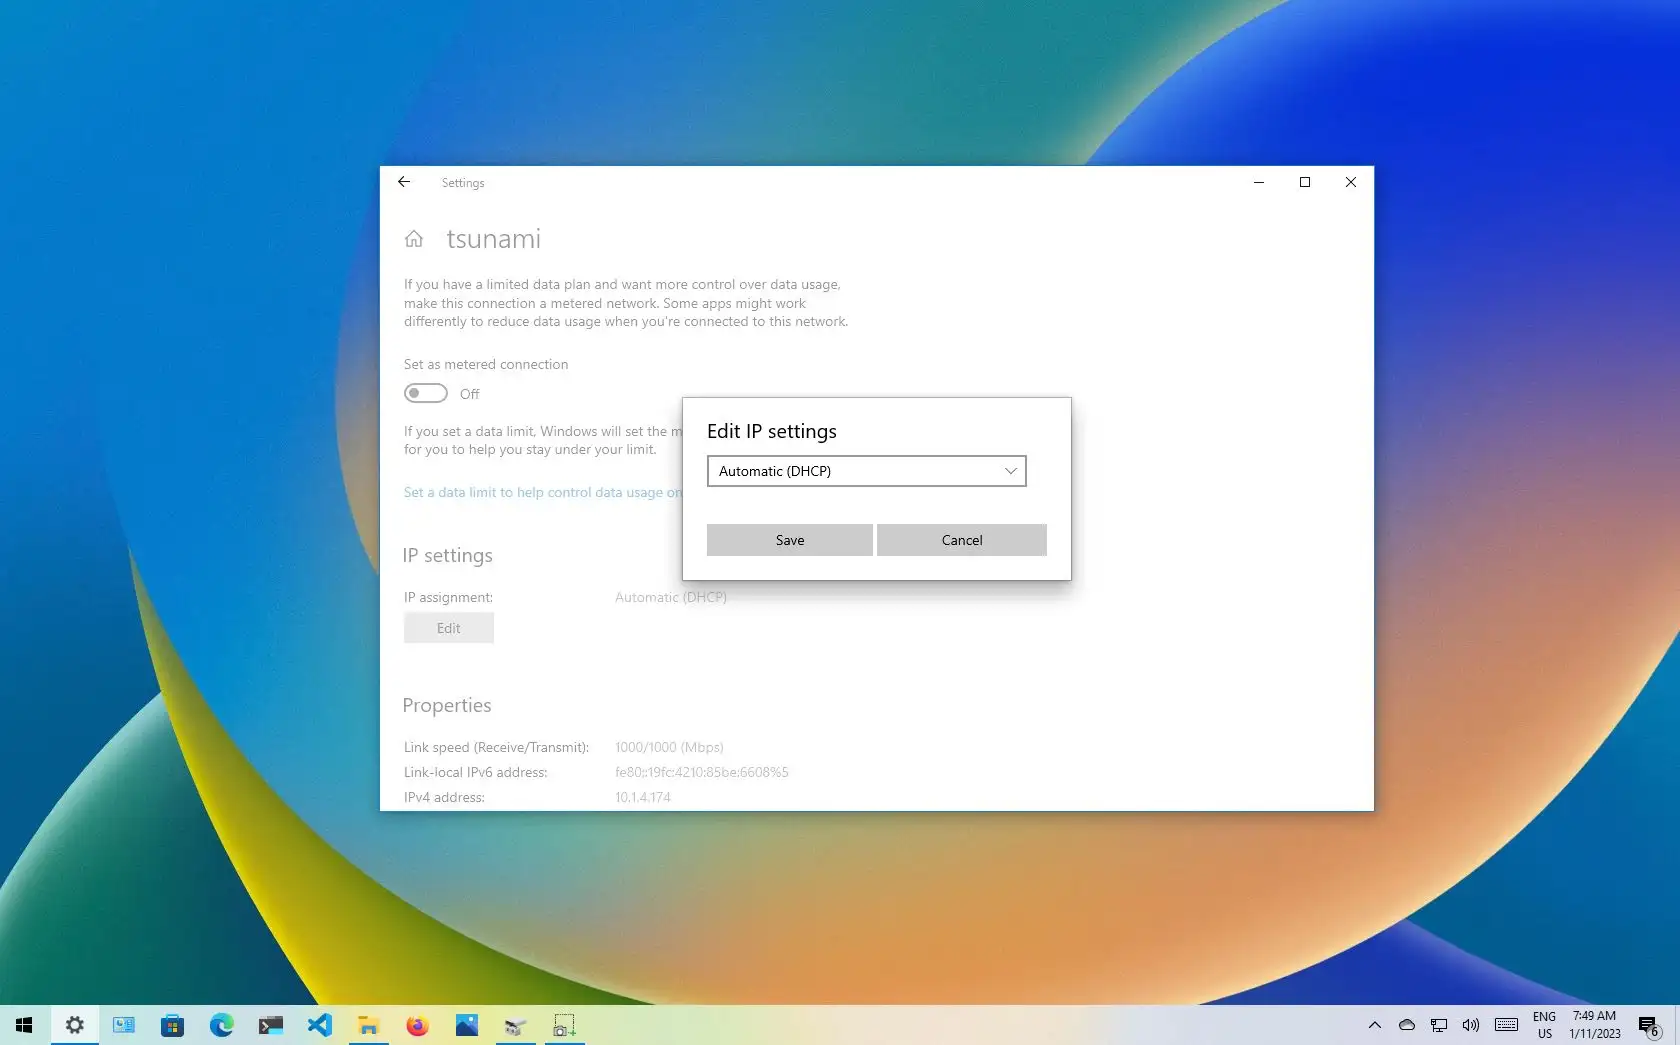Open the Edit IP settings dropdown
Screen dimensions: 1680x1045
tap(866, 471)
